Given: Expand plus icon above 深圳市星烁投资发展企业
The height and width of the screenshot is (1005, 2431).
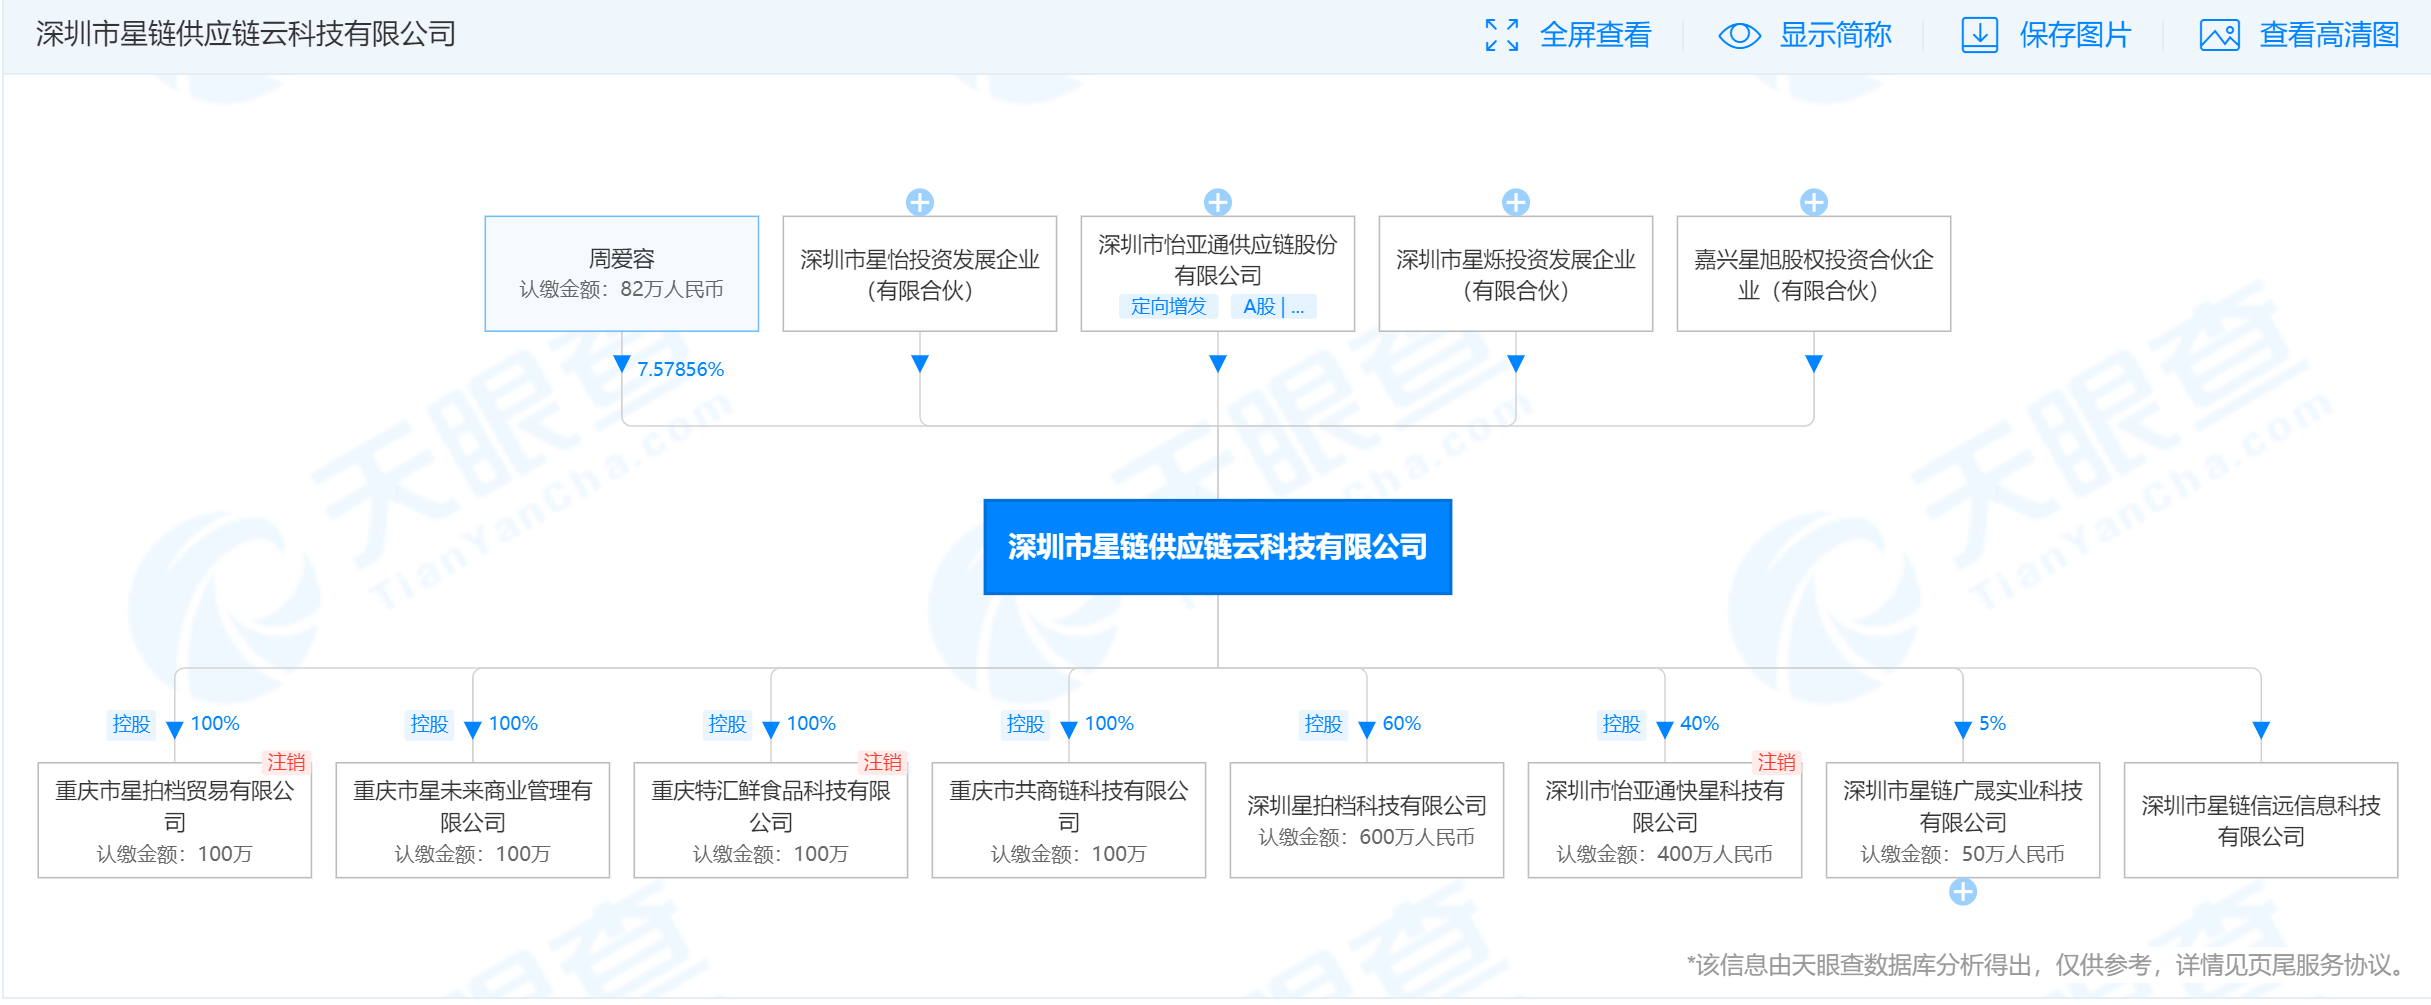Looking at the screenshot, I should click(x=1515, y=202).
